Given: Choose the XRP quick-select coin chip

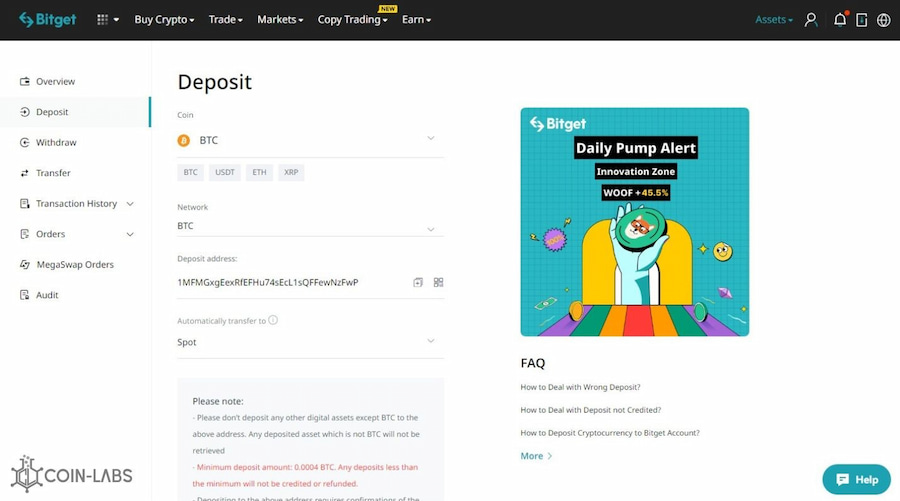Looking at the screenshot, I should [x=291, y=172].
